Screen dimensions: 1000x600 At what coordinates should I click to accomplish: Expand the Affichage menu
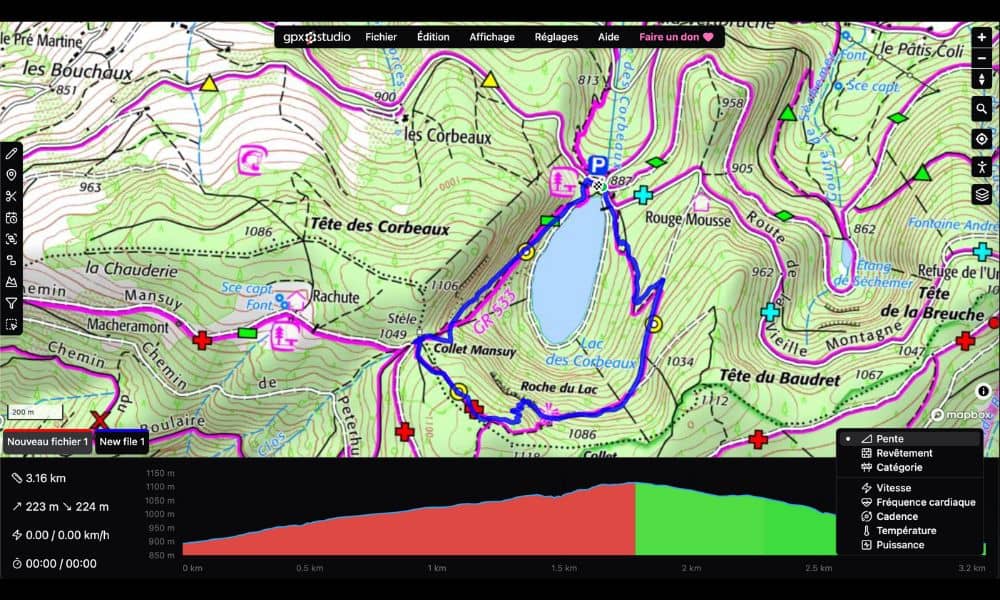point(492,37)
